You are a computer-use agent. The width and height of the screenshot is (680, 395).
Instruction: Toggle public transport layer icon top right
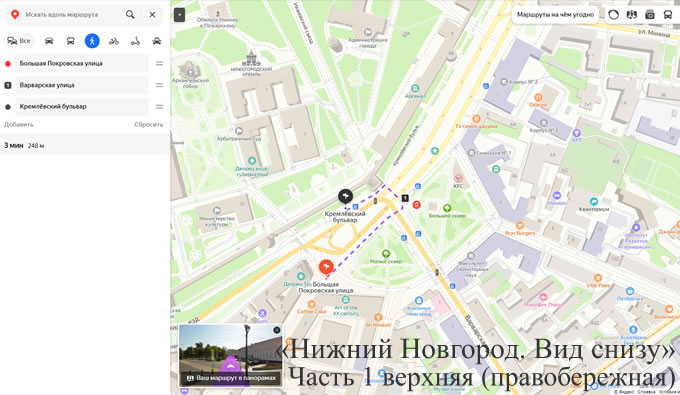pos(668,15)
